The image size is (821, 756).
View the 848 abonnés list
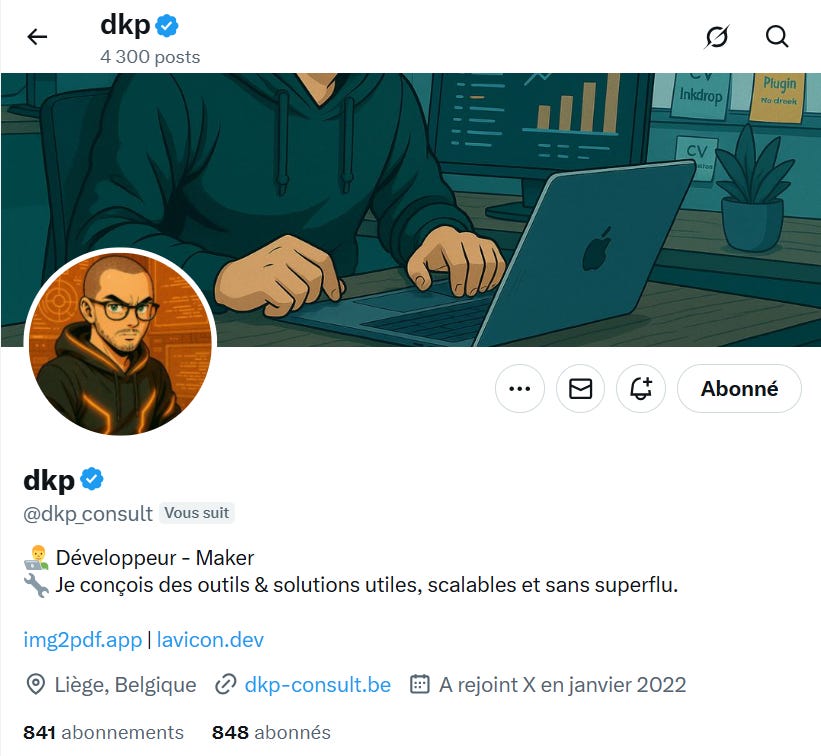271,732
